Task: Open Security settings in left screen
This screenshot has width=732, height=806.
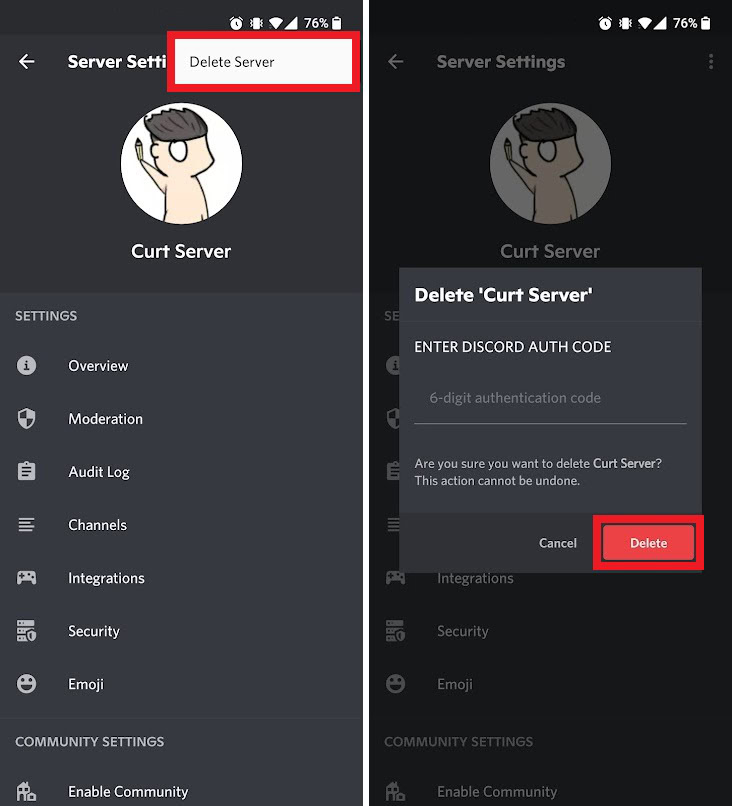Action: tap(181, 631)
